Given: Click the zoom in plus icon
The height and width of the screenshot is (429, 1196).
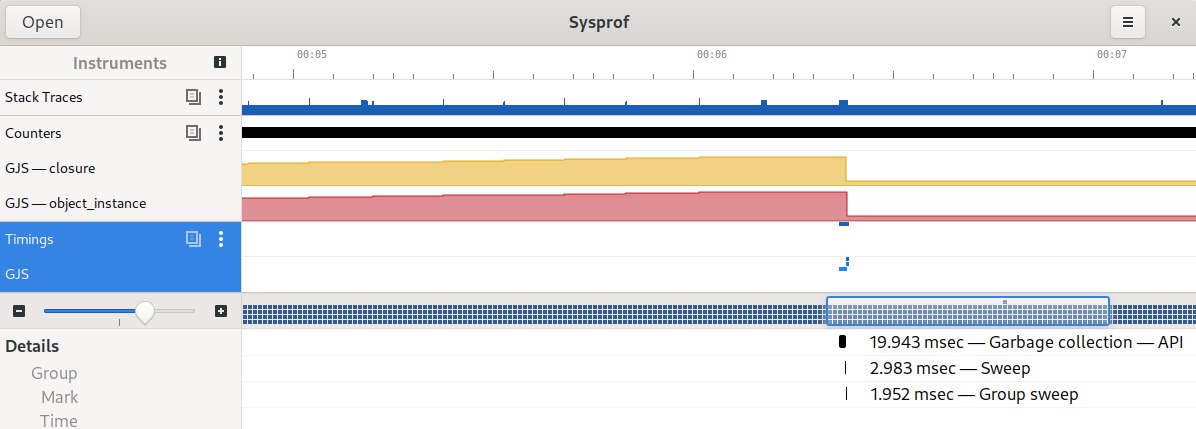Looking at the screenshot, I should (221, 311).
